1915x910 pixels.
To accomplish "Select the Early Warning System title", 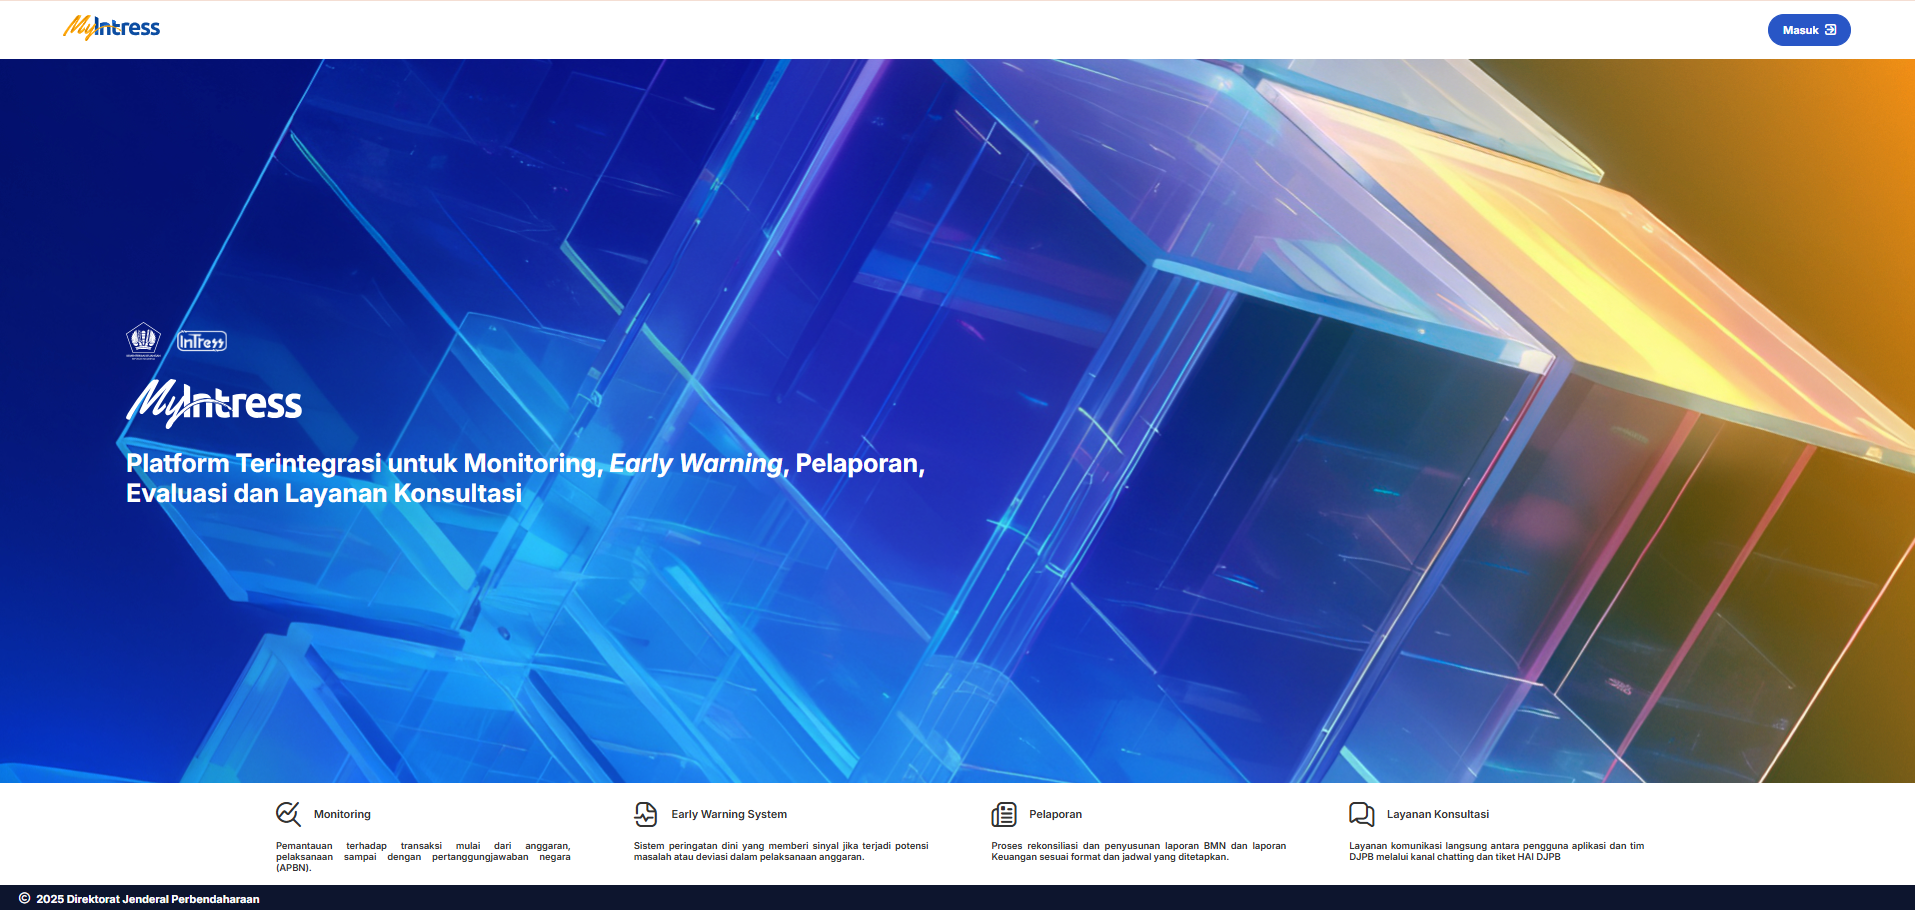I will (729, 814).
